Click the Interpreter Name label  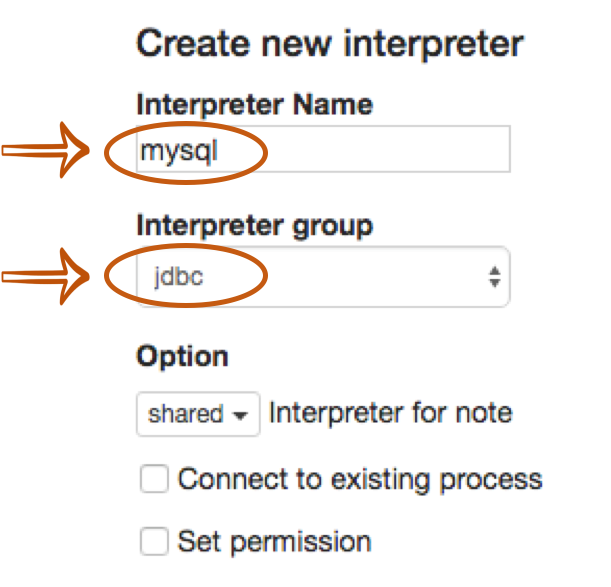coord(254,103)
